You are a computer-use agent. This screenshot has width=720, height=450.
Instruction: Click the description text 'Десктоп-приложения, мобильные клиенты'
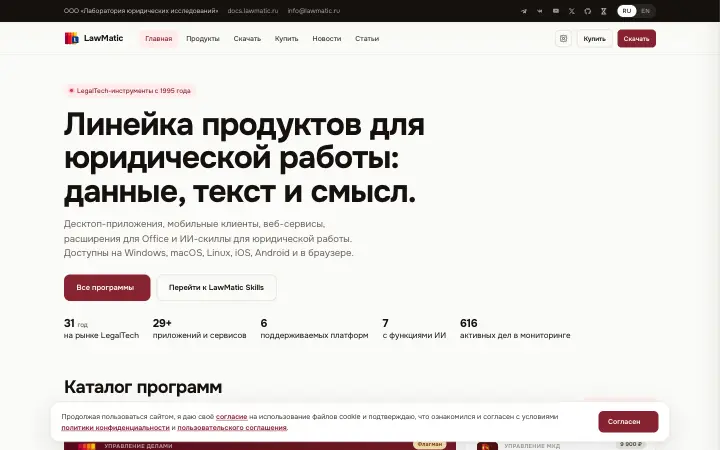click(208, 238)
